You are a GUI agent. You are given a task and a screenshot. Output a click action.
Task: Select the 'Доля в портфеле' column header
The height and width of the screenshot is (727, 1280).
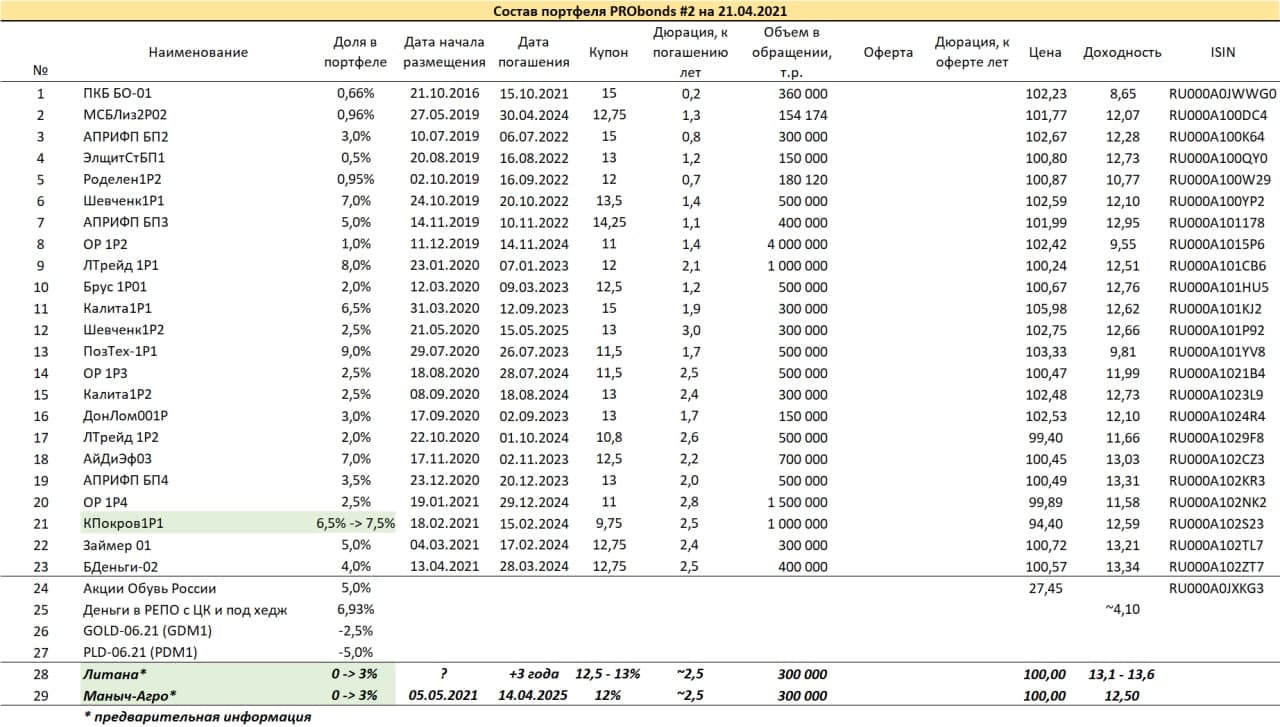(355, 52)
